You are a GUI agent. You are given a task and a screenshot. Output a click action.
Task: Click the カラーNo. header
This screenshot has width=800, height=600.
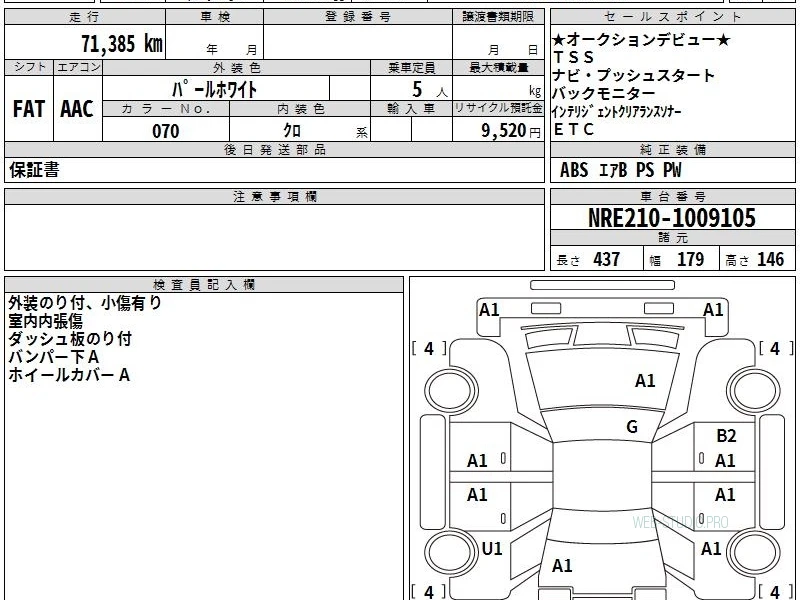[166, 109]
